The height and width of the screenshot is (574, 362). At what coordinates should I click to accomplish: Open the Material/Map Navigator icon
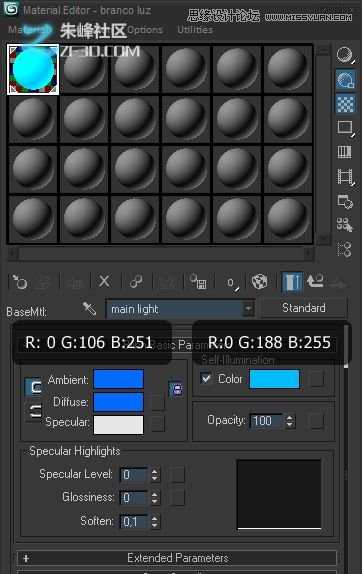pos(344,250)
